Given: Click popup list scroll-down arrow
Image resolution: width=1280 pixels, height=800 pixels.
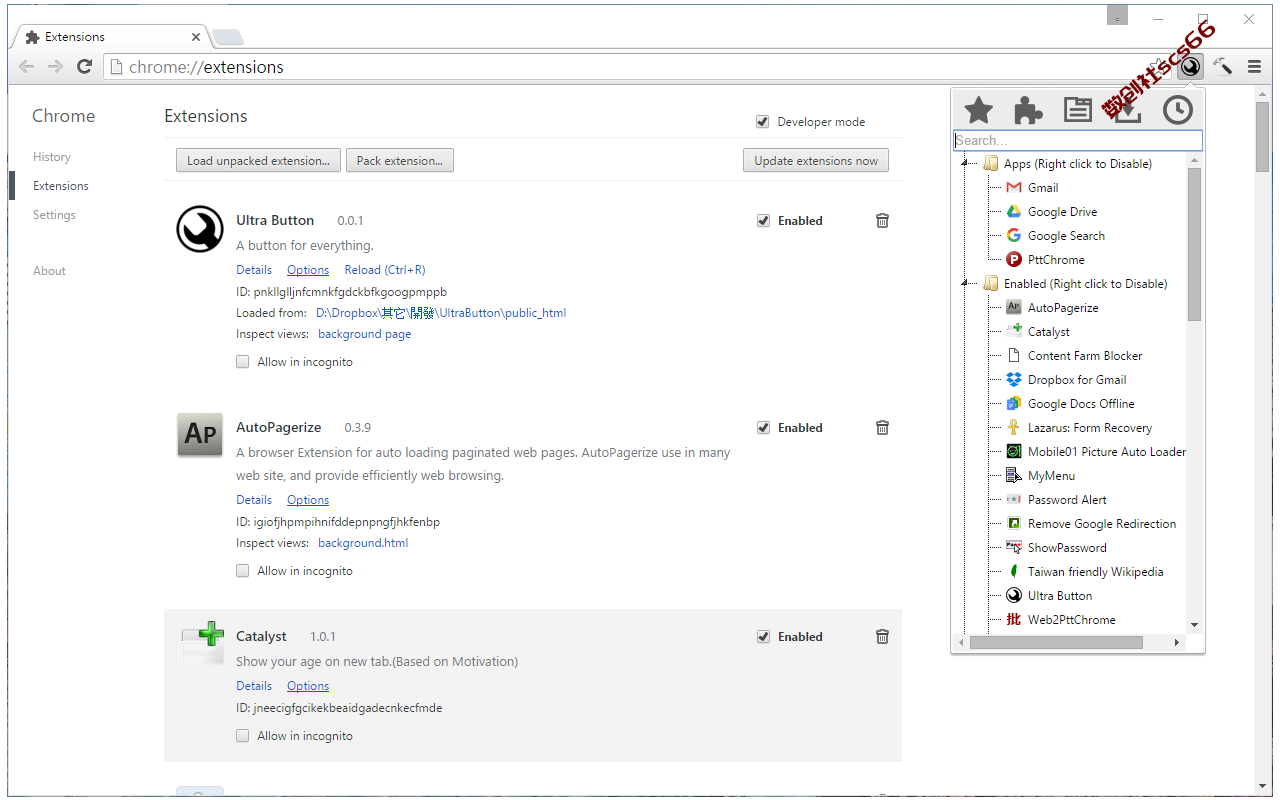Looking at the screenshot, I should [x=1194, y=626].
